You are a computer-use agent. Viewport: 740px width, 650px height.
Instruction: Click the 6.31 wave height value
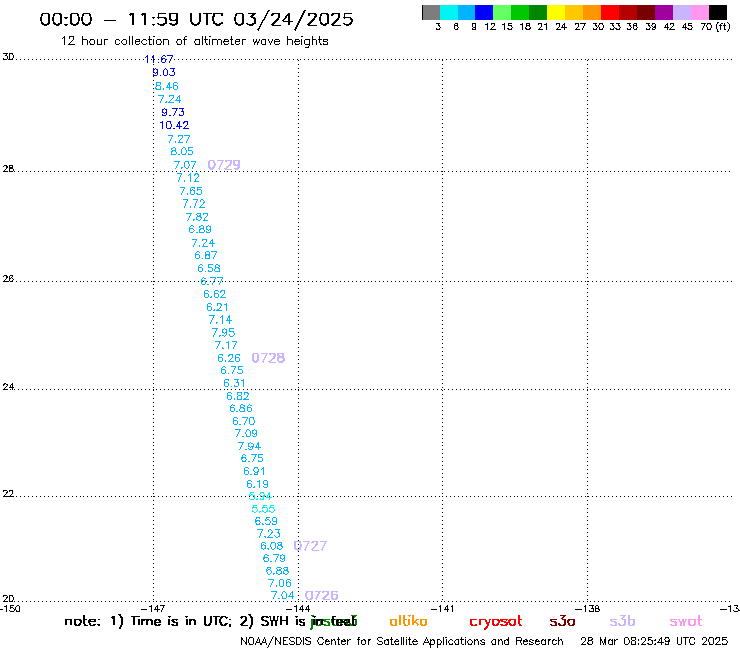click(x=234, y=383)
